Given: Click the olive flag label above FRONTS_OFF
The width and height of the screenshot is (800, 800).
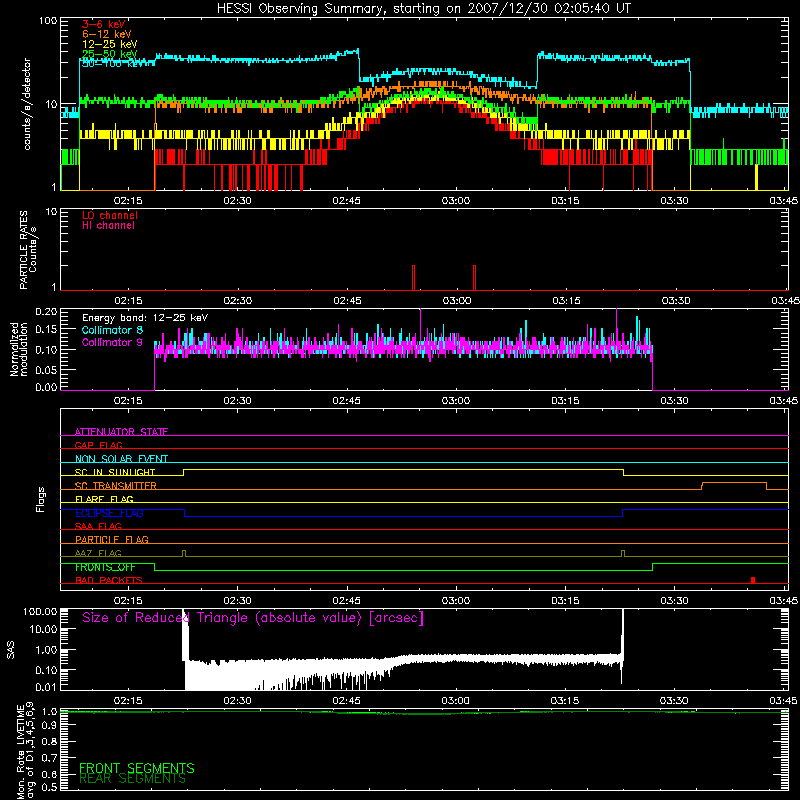Looking at the screenshot, I should 98,553.
